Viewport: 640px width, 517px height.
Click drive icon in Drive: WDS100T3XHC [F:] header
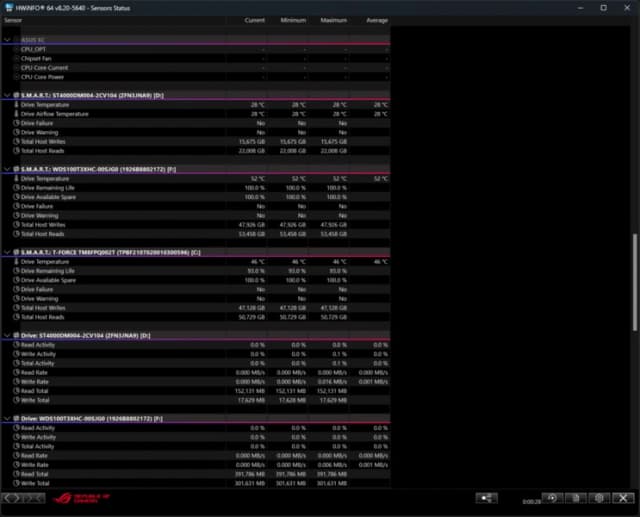16,418
